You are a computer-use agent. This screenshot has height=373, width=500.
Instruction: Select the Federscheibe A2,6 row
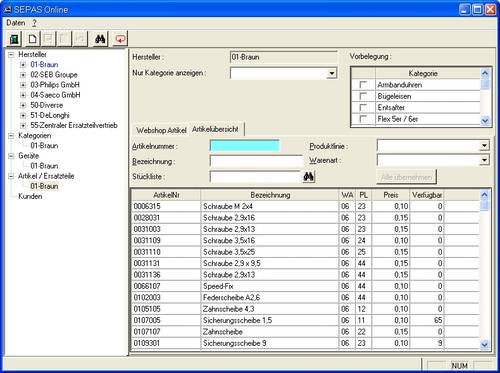point(305,297)
